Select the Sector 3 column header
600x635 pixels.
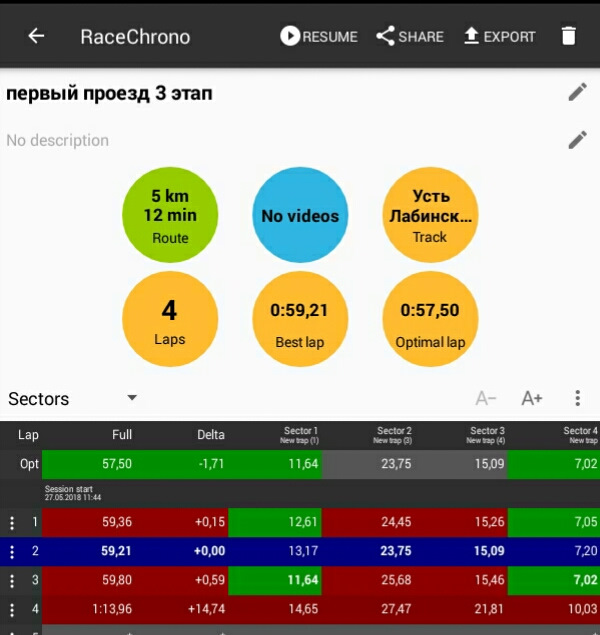click(486, 435)
